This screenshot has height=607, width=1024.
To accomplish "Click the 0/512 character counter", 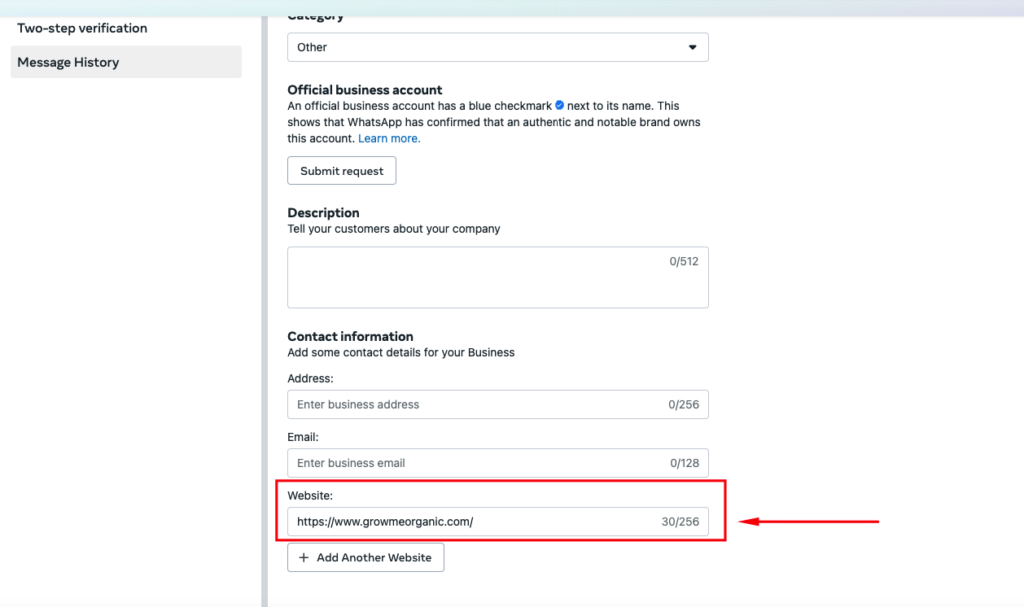I will coord(684,261).
